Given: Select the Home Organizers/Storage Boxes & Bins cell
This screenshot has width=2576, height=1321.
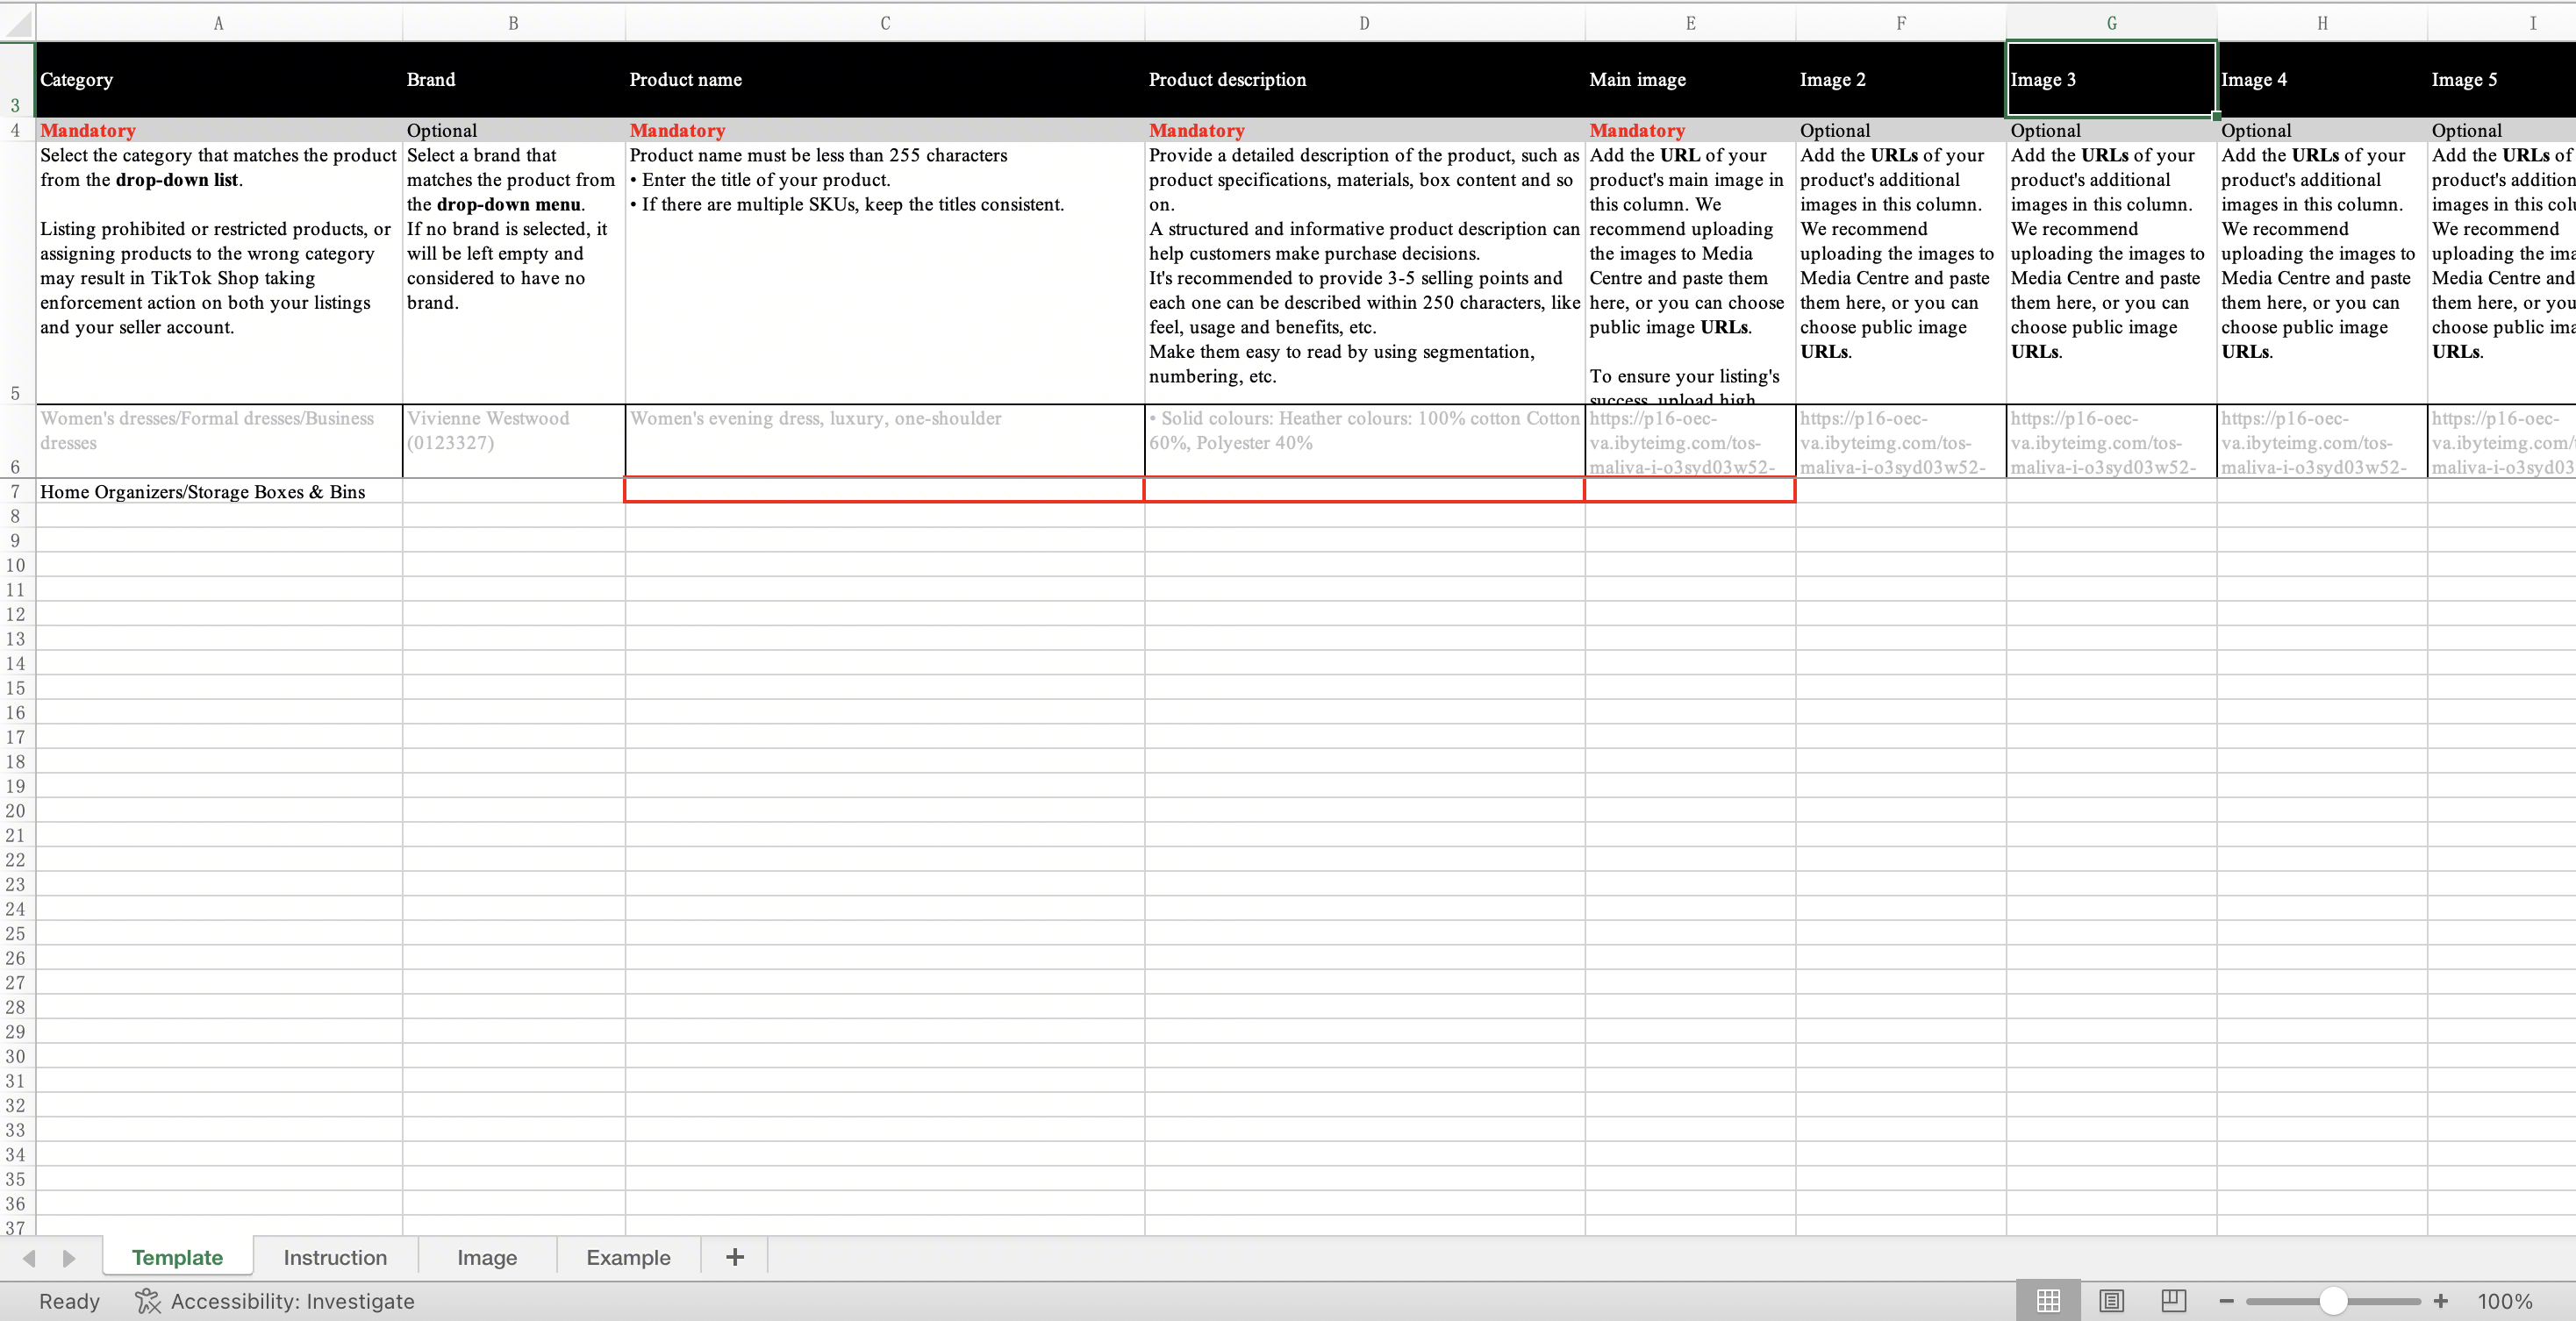Looking at the screenshot, I should (x=219, y=491).
